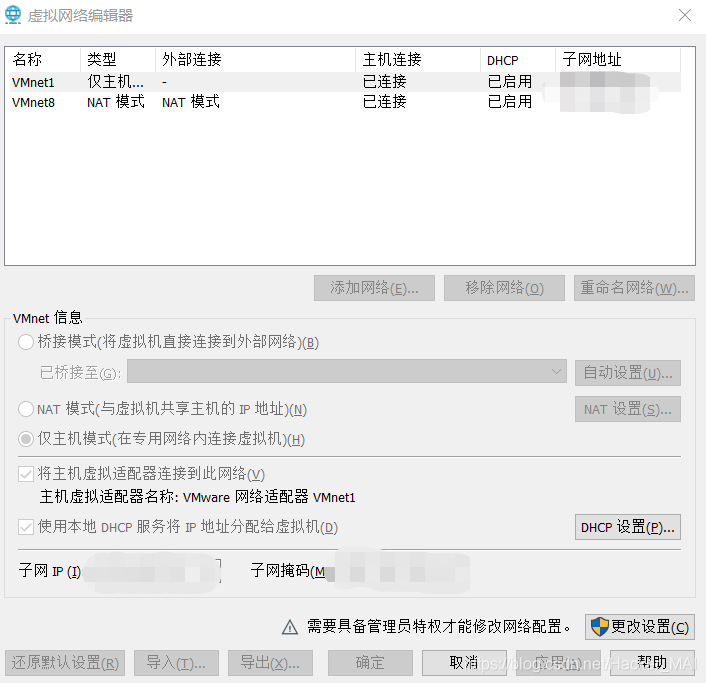Click 已启用 DHCP cell for VMnet1
Screen dimensions: 706x683
510,82
